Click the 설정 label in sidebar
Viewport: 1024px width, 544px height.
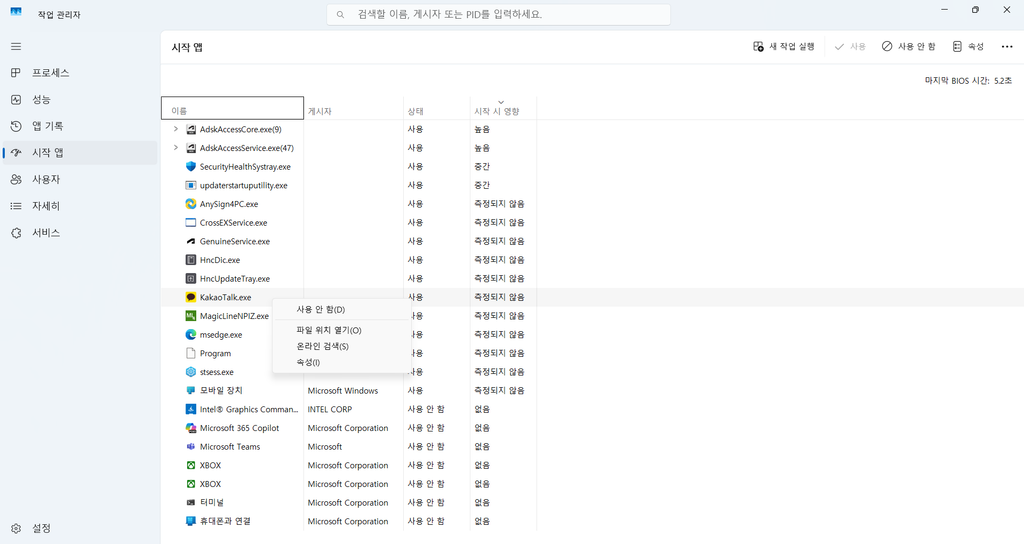(42, 528)
